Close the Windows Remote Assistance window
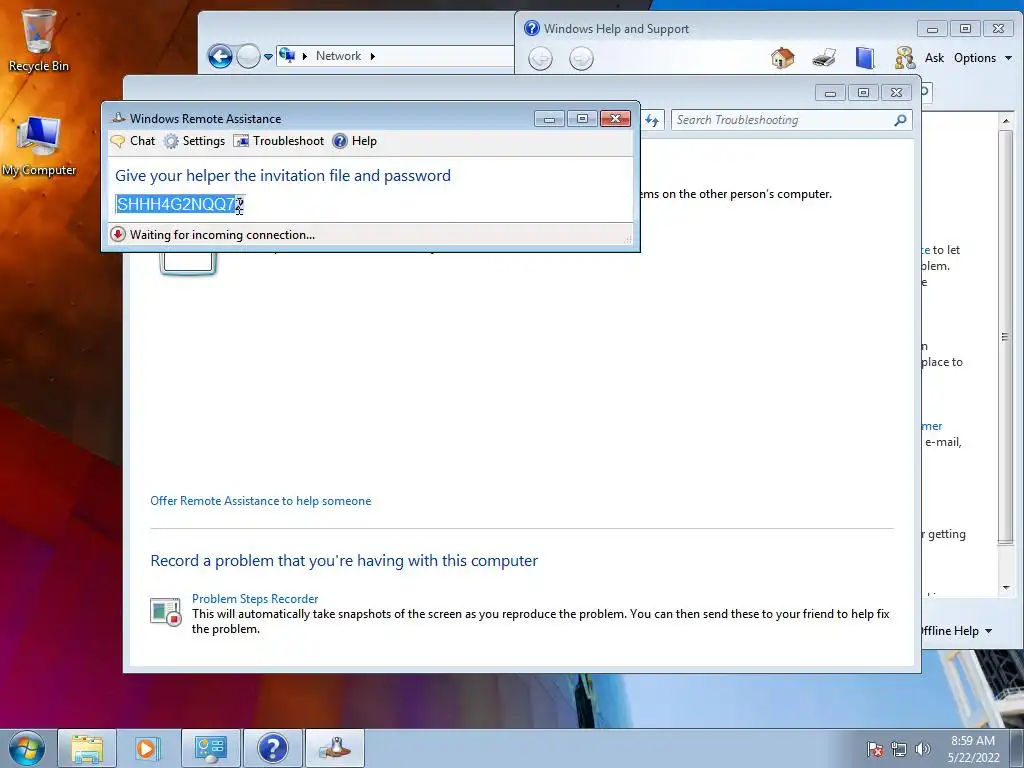 (615, 119)
